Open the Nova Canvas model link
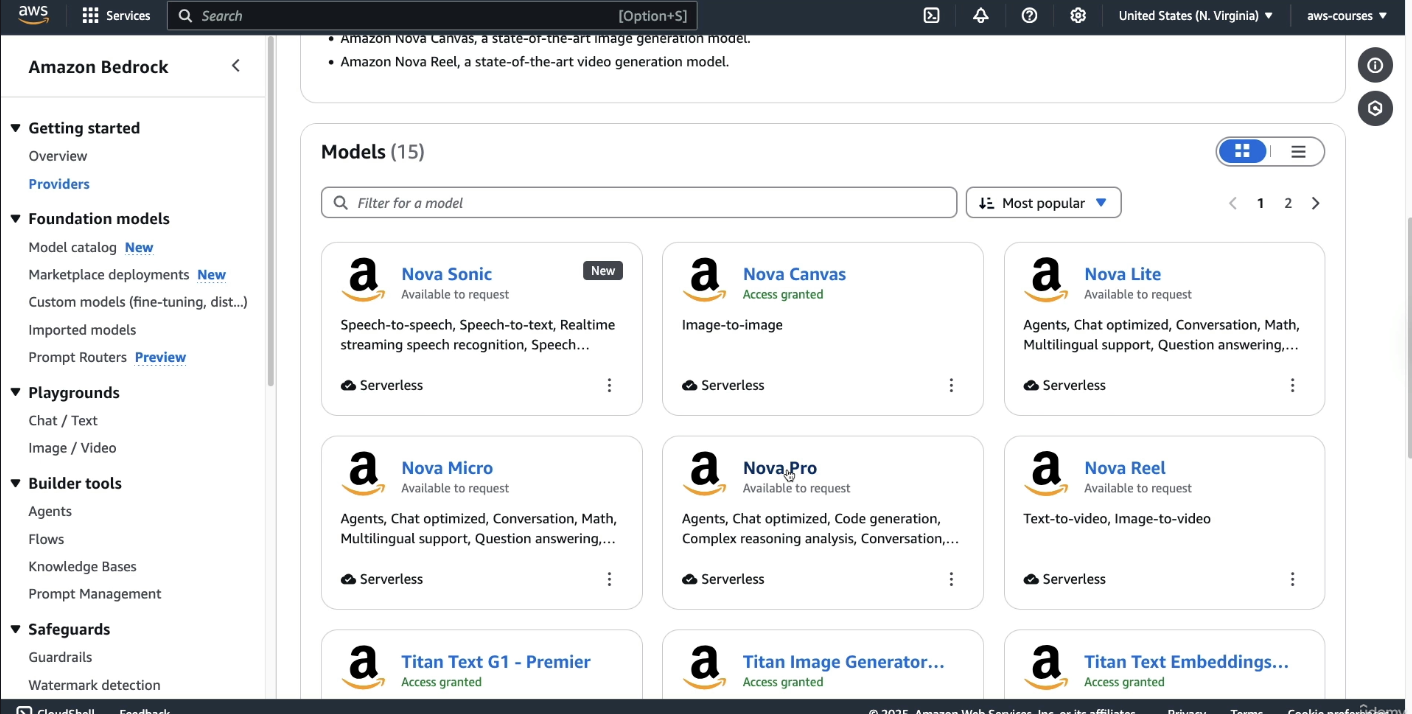The image size is (1412, 714). 794,274
